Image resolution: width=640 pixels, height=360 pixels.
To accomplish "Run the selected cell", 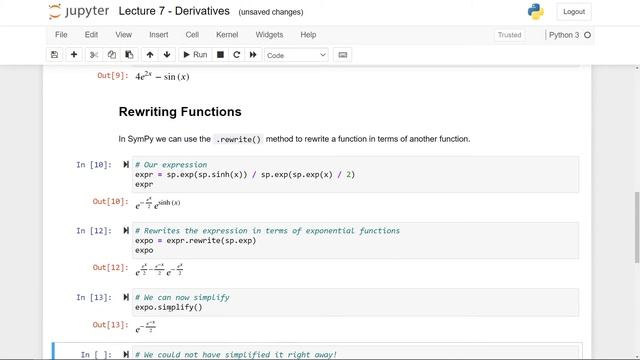I will click(195, 55).
